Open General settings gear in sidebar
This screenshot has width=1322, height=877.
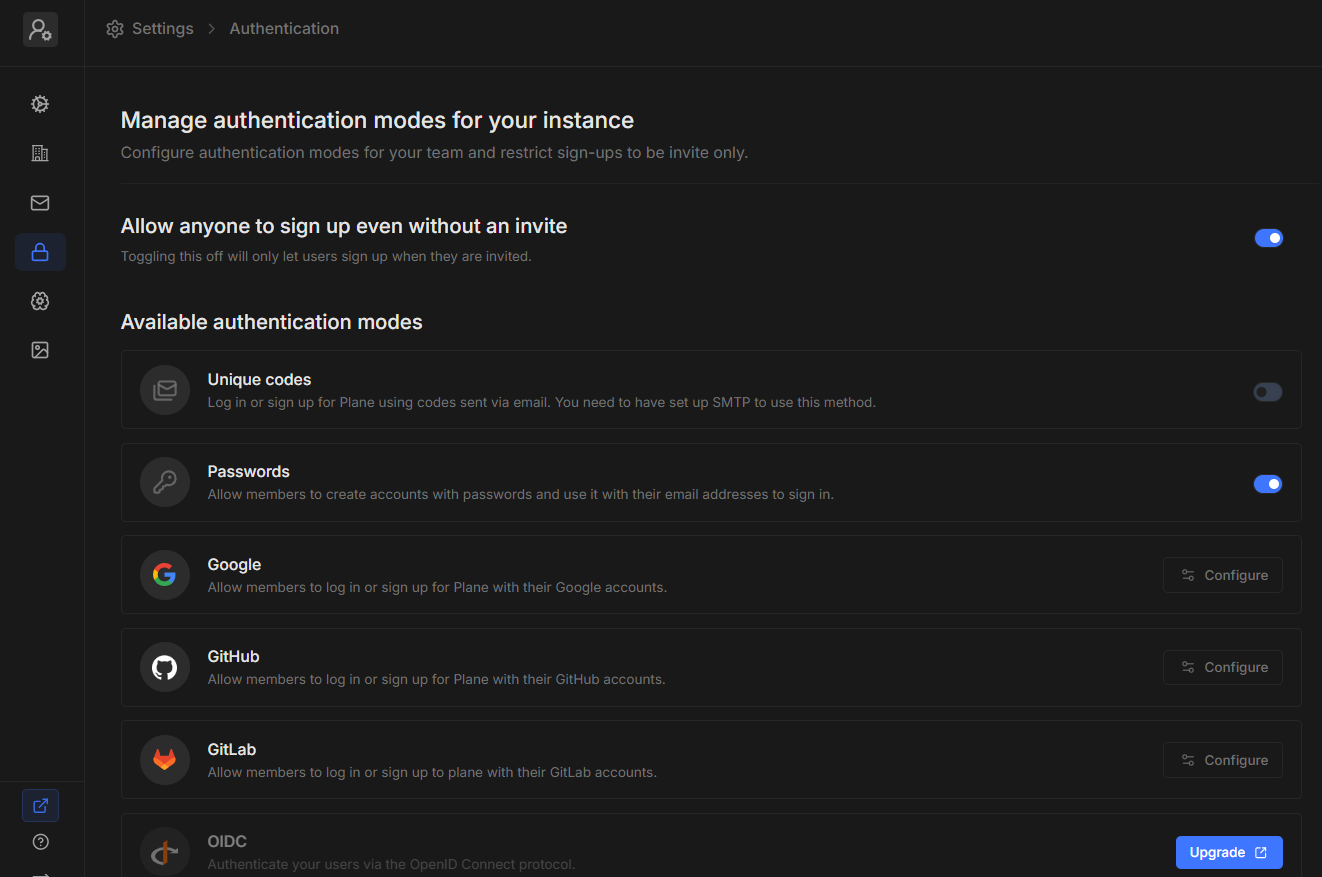(x=40, y=104)
